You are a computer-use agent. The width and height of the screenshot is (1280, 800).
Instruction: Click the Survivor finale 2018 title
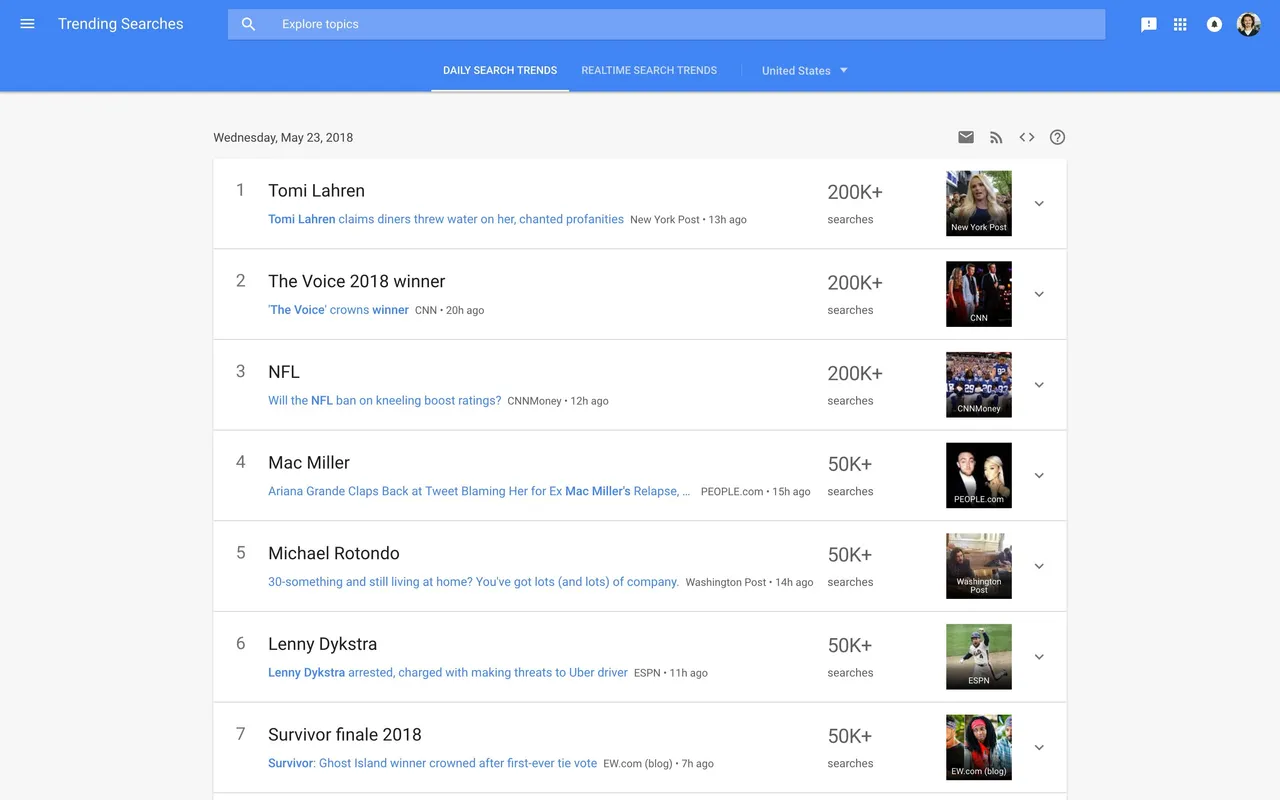tap(345, 735)
